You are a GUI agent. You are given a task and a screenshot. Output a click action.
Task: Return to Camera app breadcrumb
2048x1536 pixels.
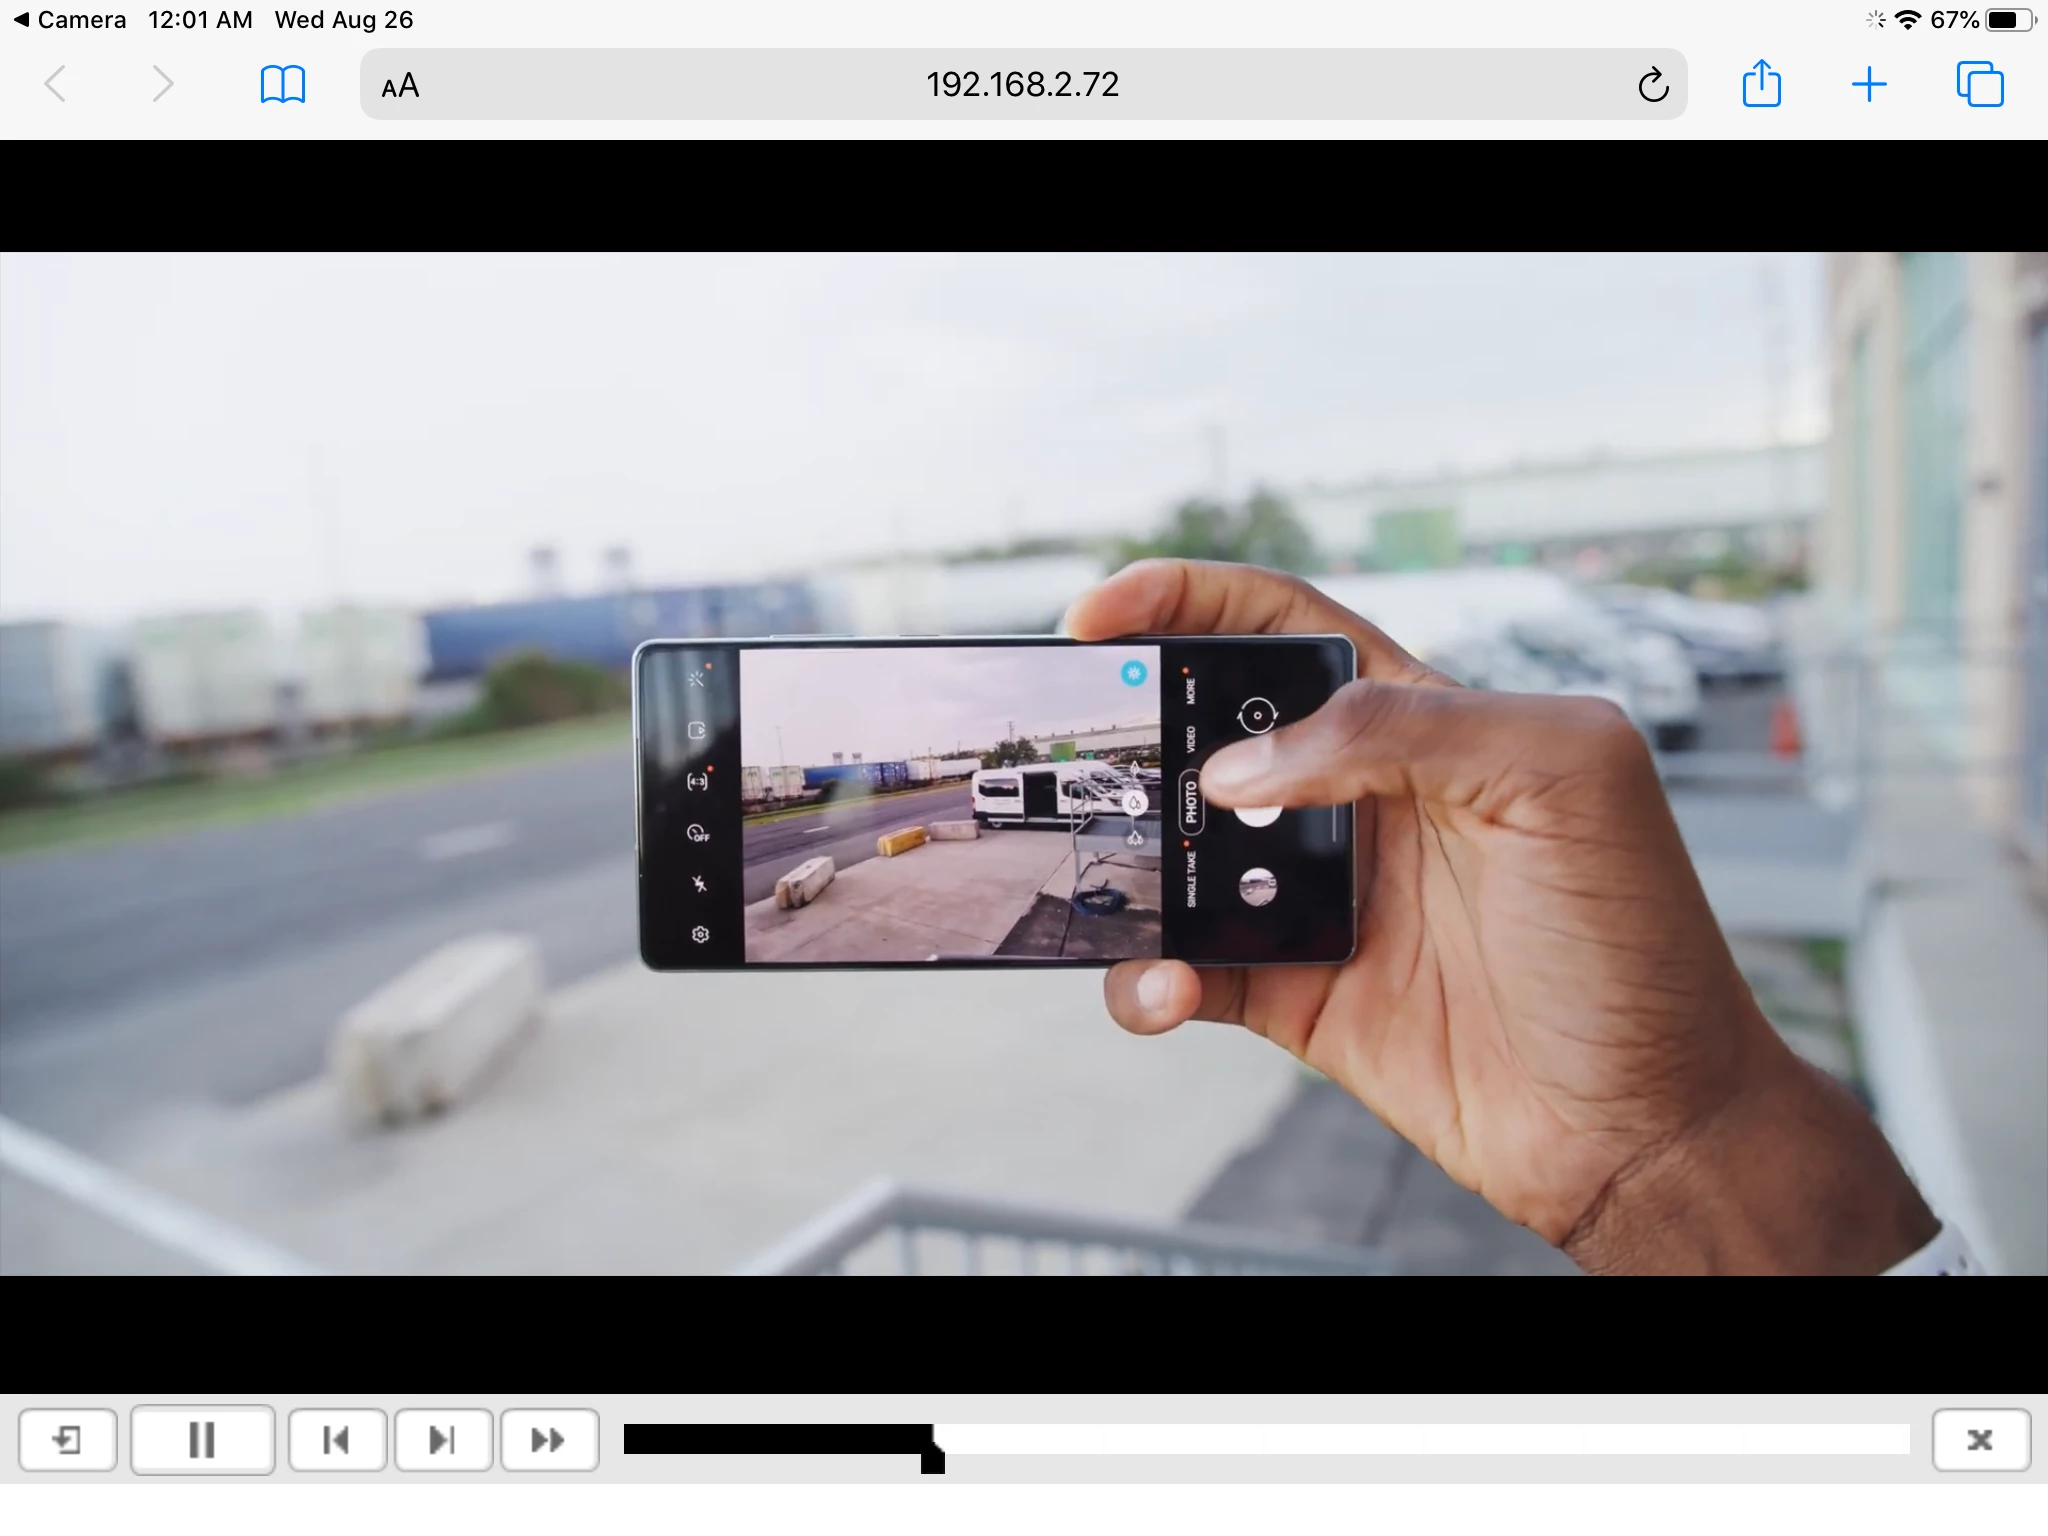click(x=70, y=20)
